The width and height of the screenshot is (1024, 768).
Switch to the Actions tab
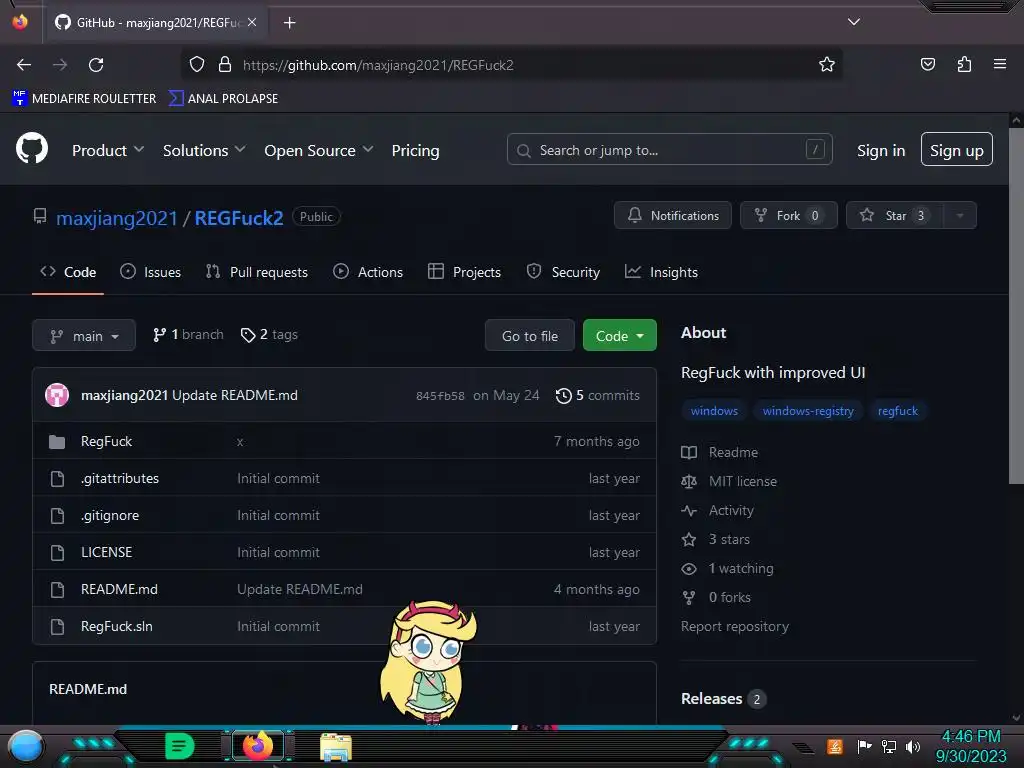(368, 272)
